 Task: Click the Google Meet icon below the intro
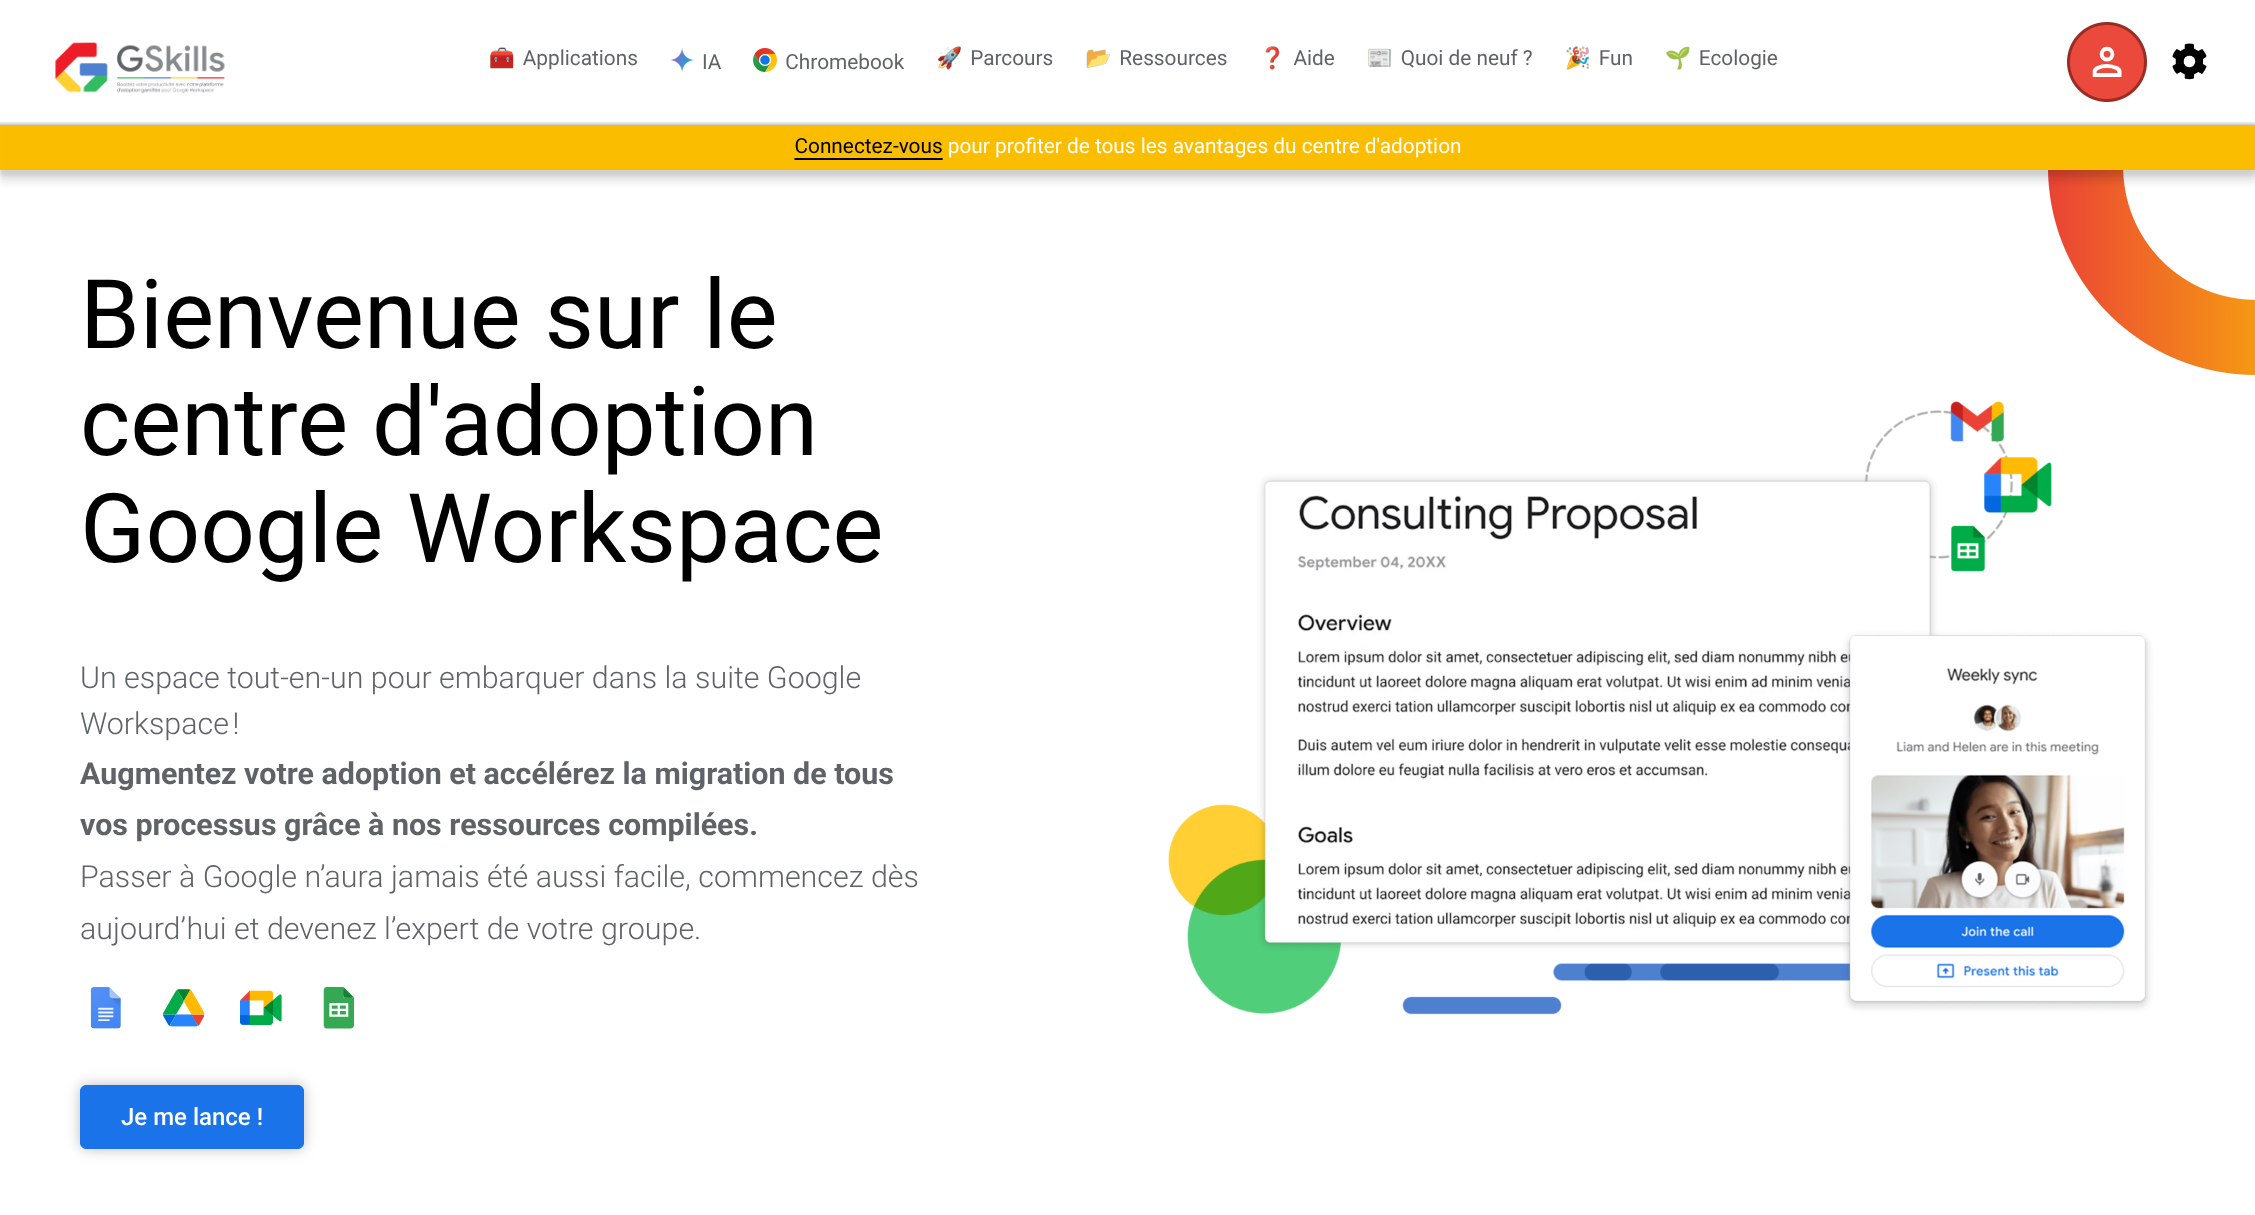pyautogui.click(x=261, y=1008)
